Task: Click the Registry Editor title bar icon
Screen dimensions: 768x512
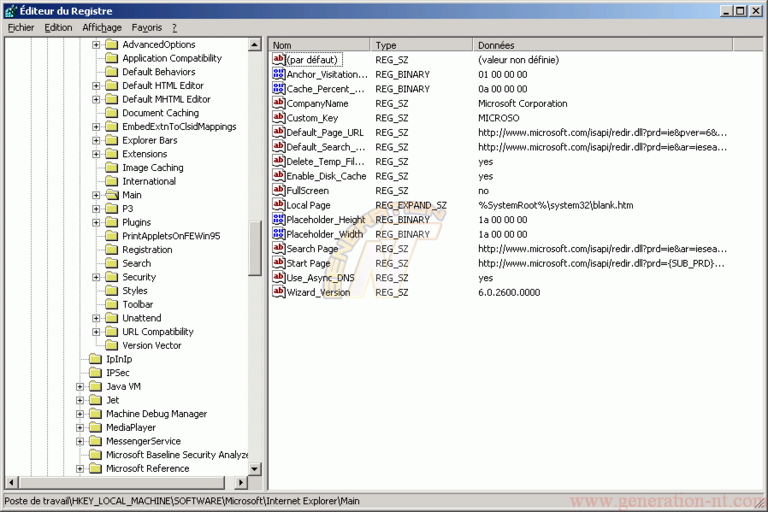Action: click(11, 11)
